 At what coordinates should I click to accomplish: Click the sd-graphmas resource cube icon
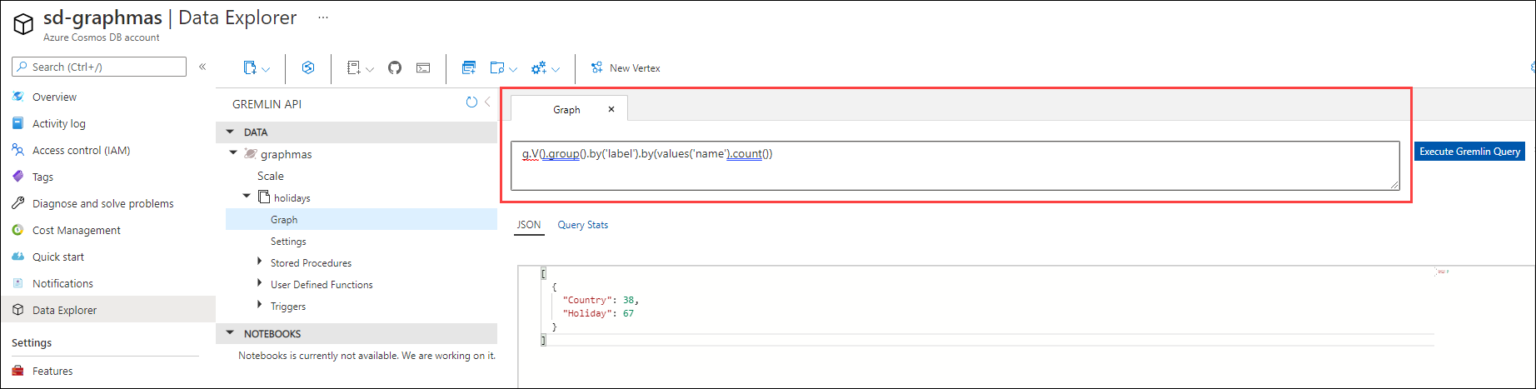(24, 25)
